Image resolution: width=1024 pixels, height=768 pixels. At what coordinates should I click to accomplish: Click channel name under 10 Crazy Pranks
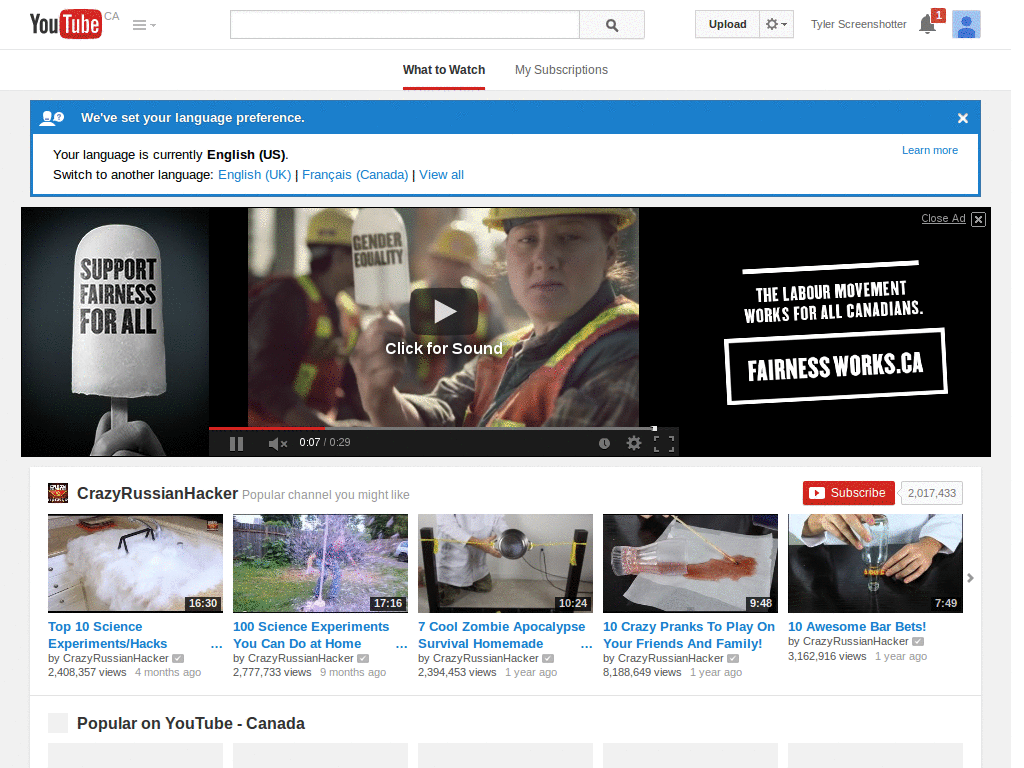click(x=671, y=658)
